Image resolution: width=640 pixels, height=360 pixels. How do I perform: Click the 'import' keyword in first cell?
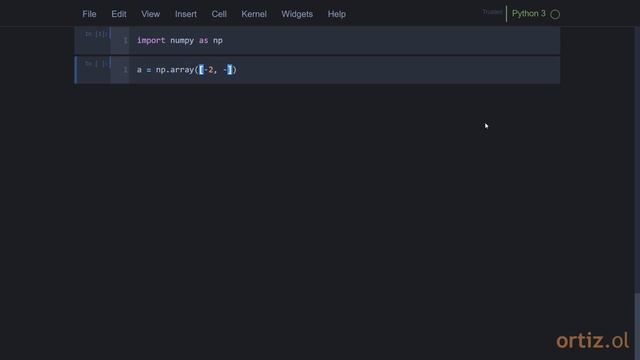click(151, 40)
